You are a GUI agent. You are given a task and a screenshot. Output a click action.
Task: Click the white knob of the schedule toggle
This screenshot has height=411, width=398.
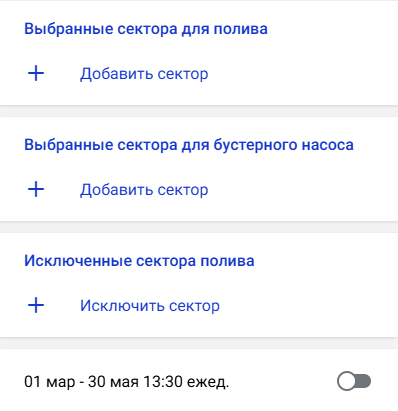pyautogui.click(x=346, y=381)
